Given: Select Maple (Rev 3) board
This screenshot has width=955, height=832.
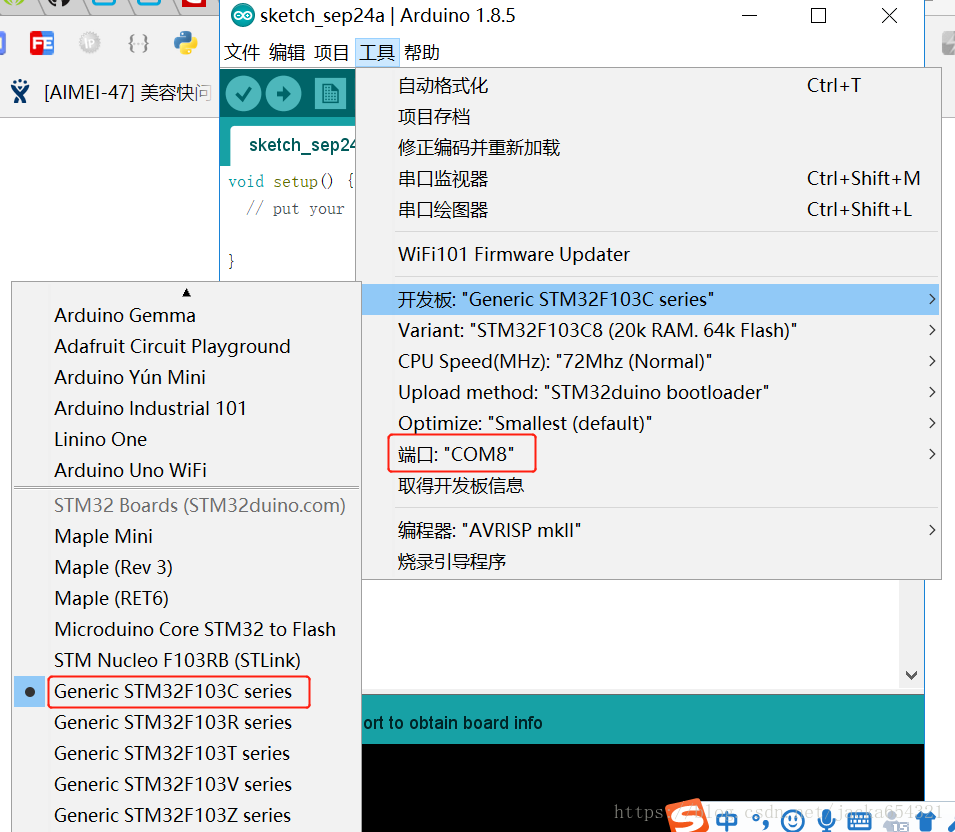Looking at the screenshot, I should coord(186,568).
